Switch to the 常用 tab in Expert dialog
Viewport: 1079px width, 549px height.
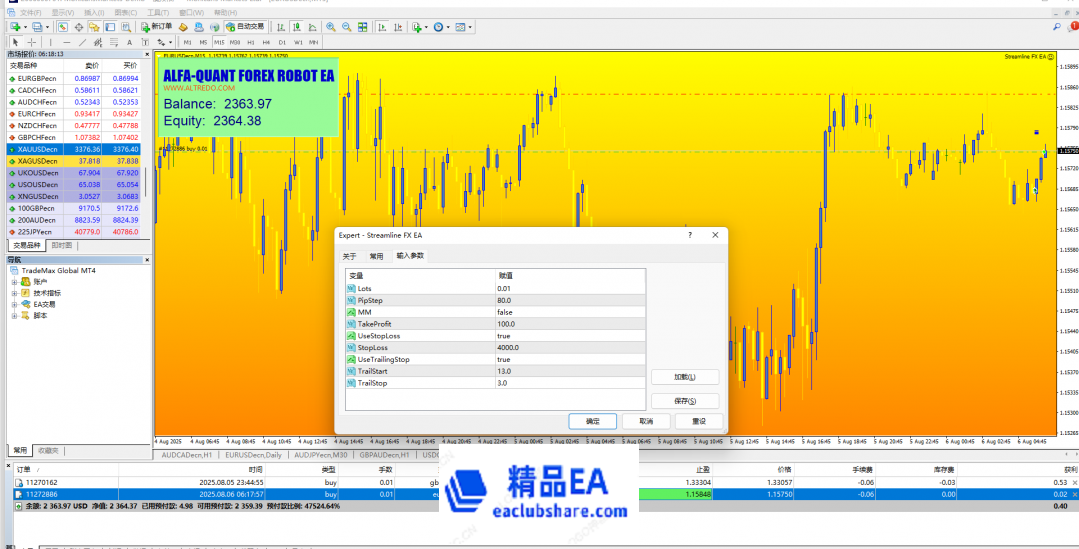pyautogui.click(x=376, y=256)
